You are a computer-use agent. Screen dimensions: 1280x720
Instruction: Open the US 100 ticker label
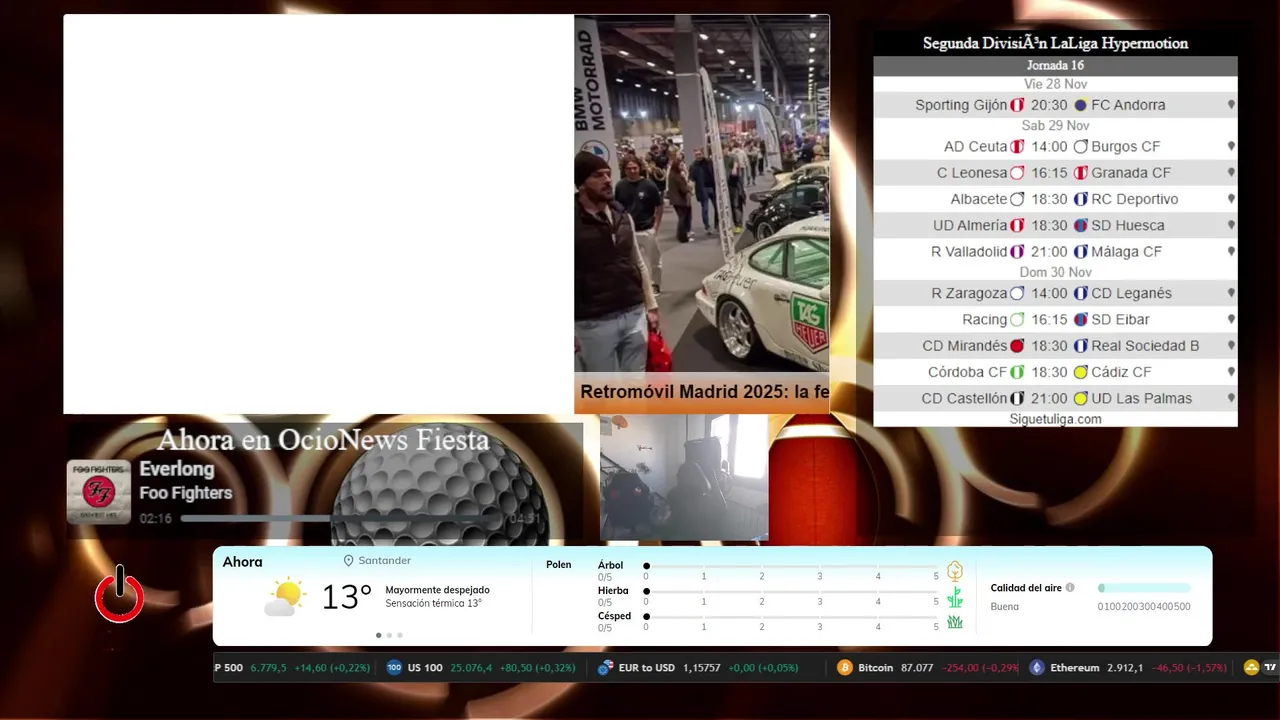pos(425,668)
